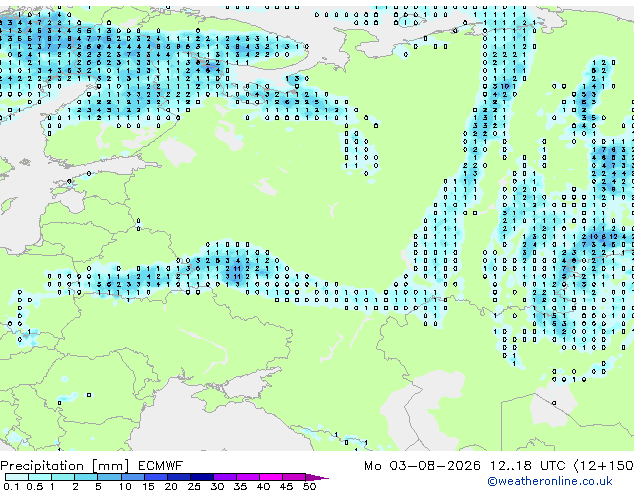Click the 15–20 mm blue legend swatch
The height and width of the screenshot is (490, 634).
(156, 477)
